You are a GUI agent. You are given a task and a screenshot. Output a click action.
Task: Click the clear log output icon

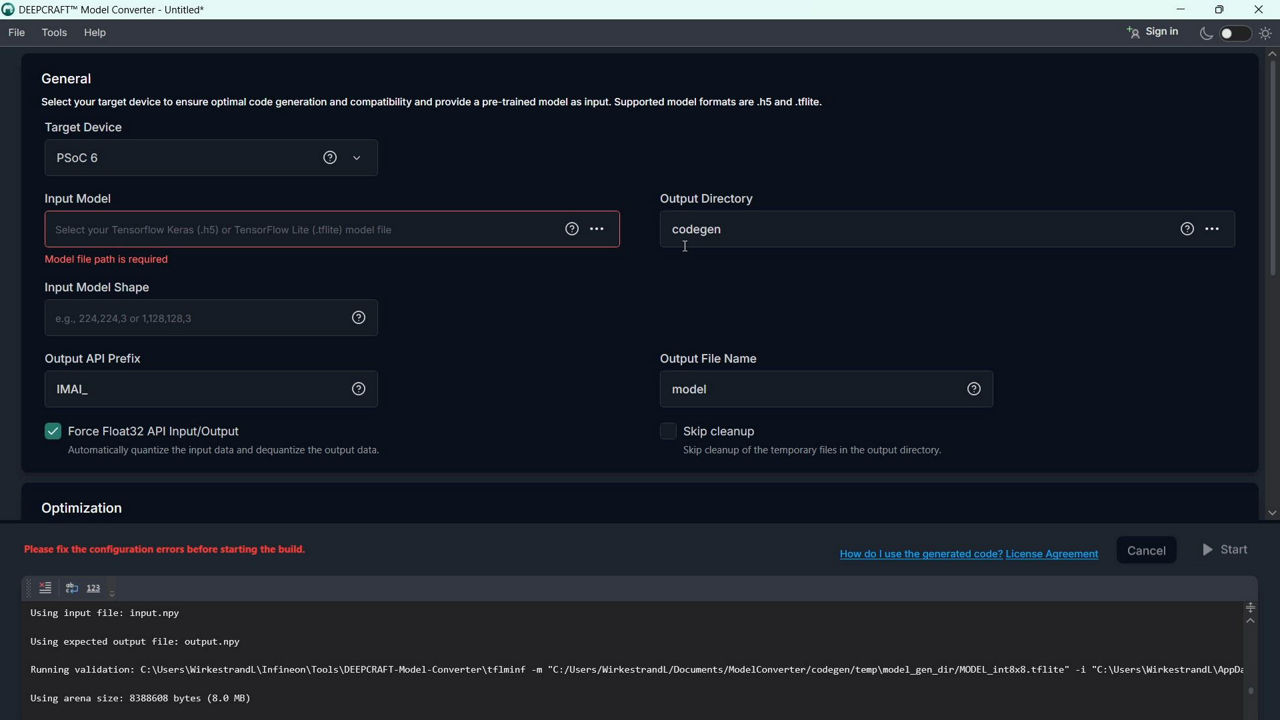click(45, 588)
